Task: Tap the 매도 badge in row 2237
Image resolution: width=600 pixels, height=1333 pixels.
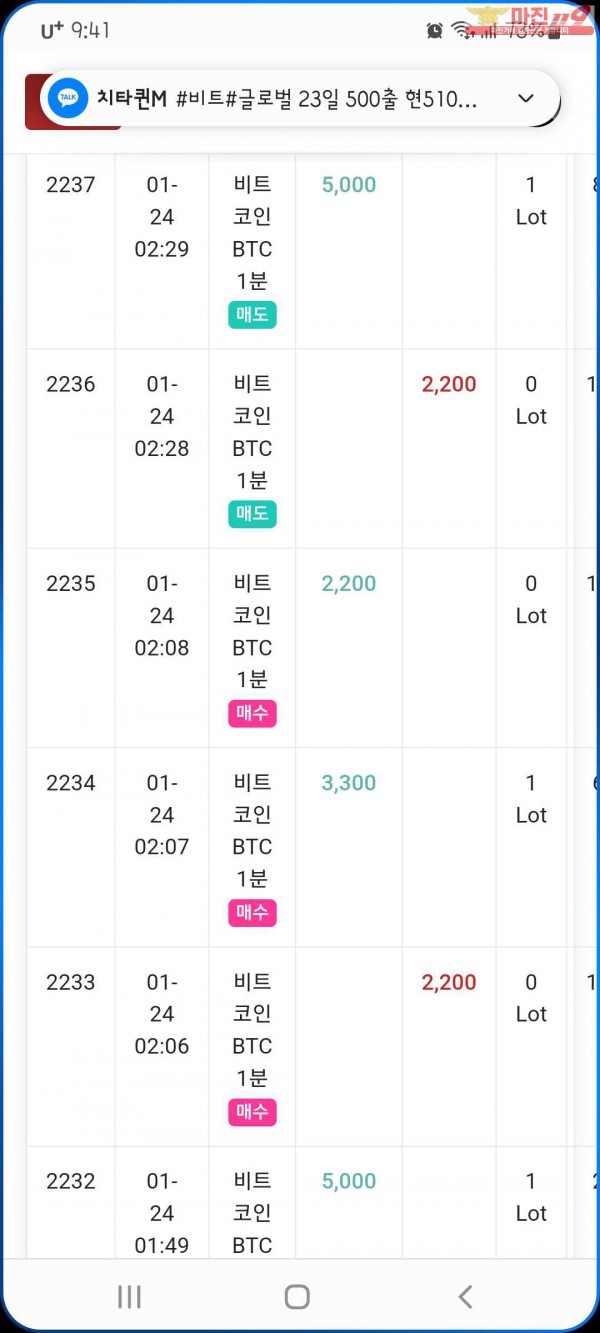Action: point(252,315)
